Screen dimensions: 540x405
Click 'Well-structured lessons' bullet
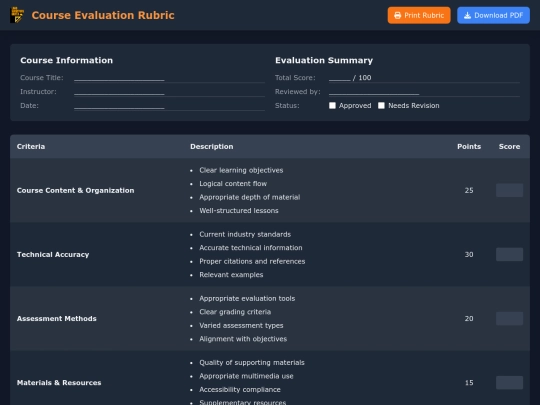(x=239, y=210)
